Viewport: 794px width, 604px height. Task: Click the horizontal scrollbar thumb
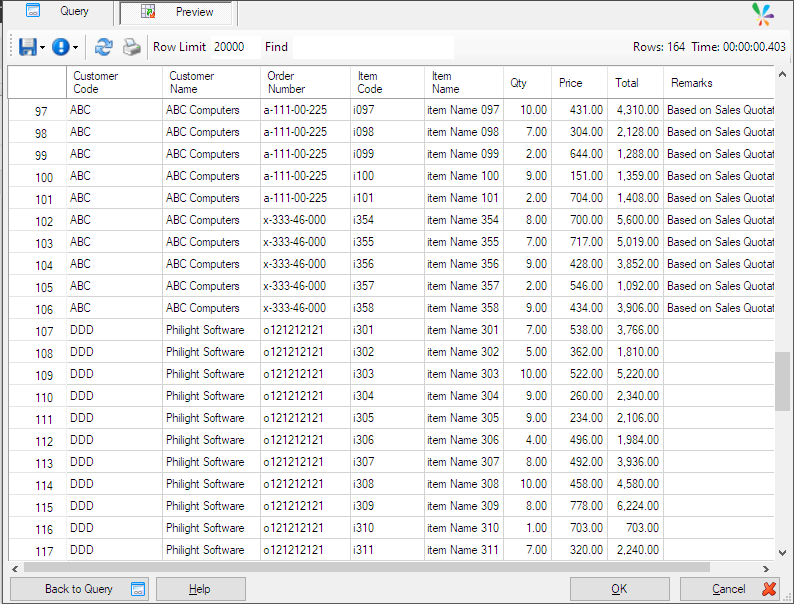[367, 568]
